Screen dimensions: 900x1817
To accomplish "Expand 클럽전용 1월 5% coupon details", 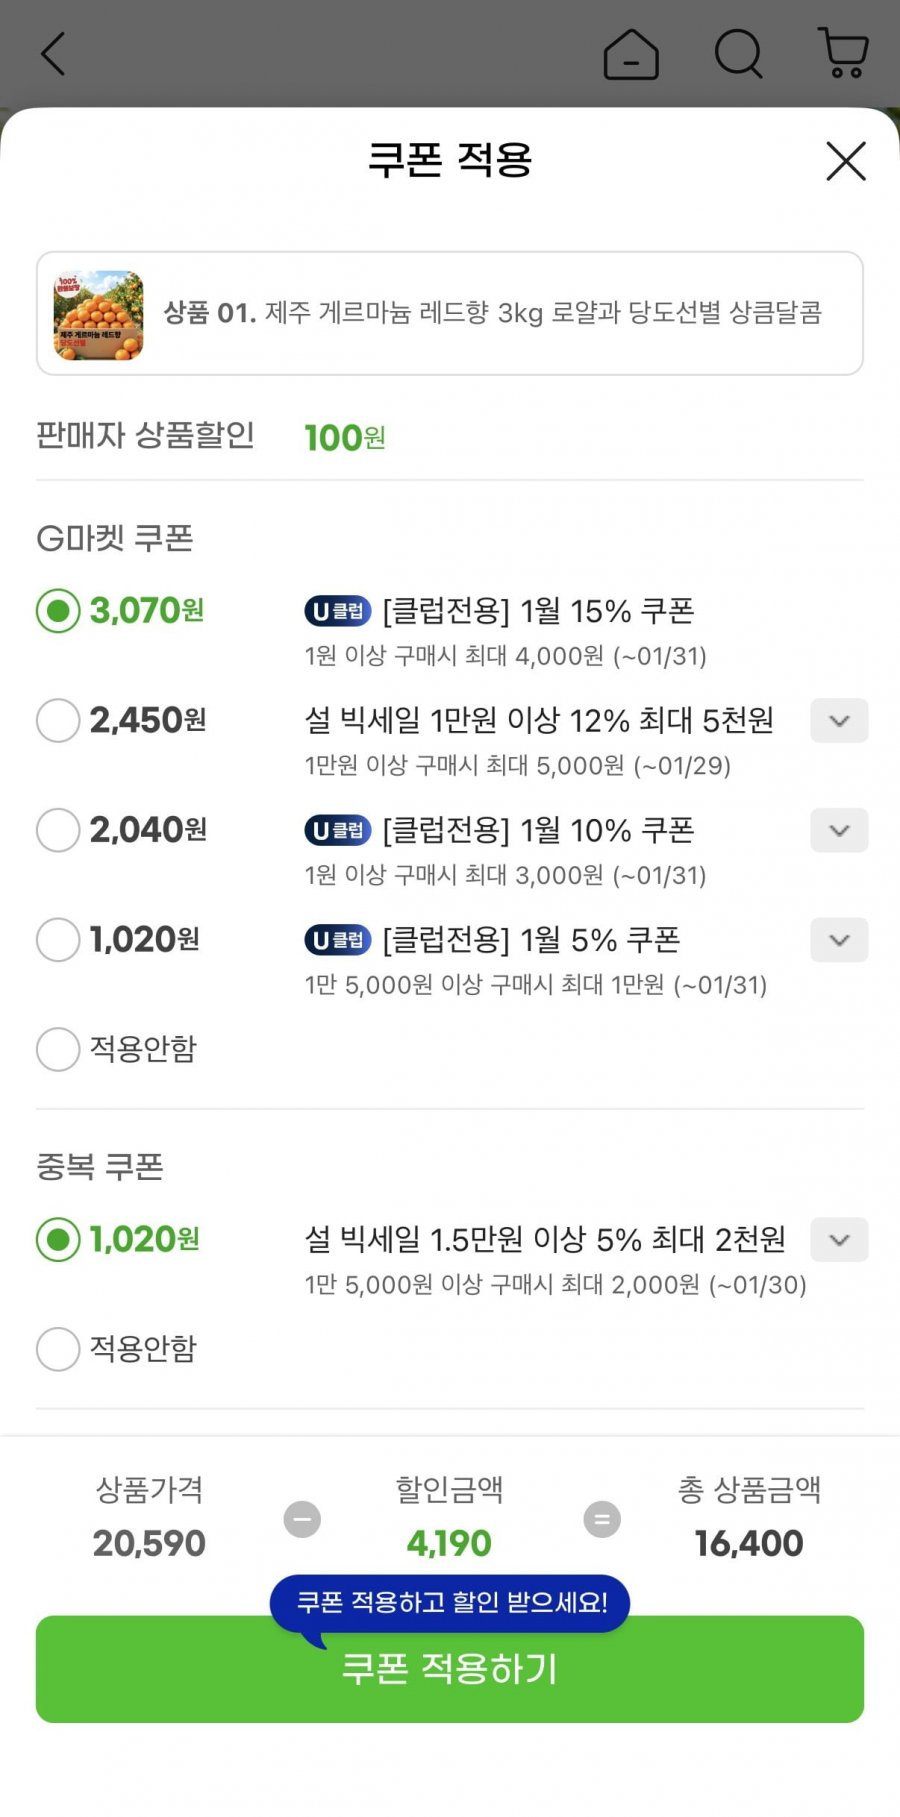I will coord(839,940).
